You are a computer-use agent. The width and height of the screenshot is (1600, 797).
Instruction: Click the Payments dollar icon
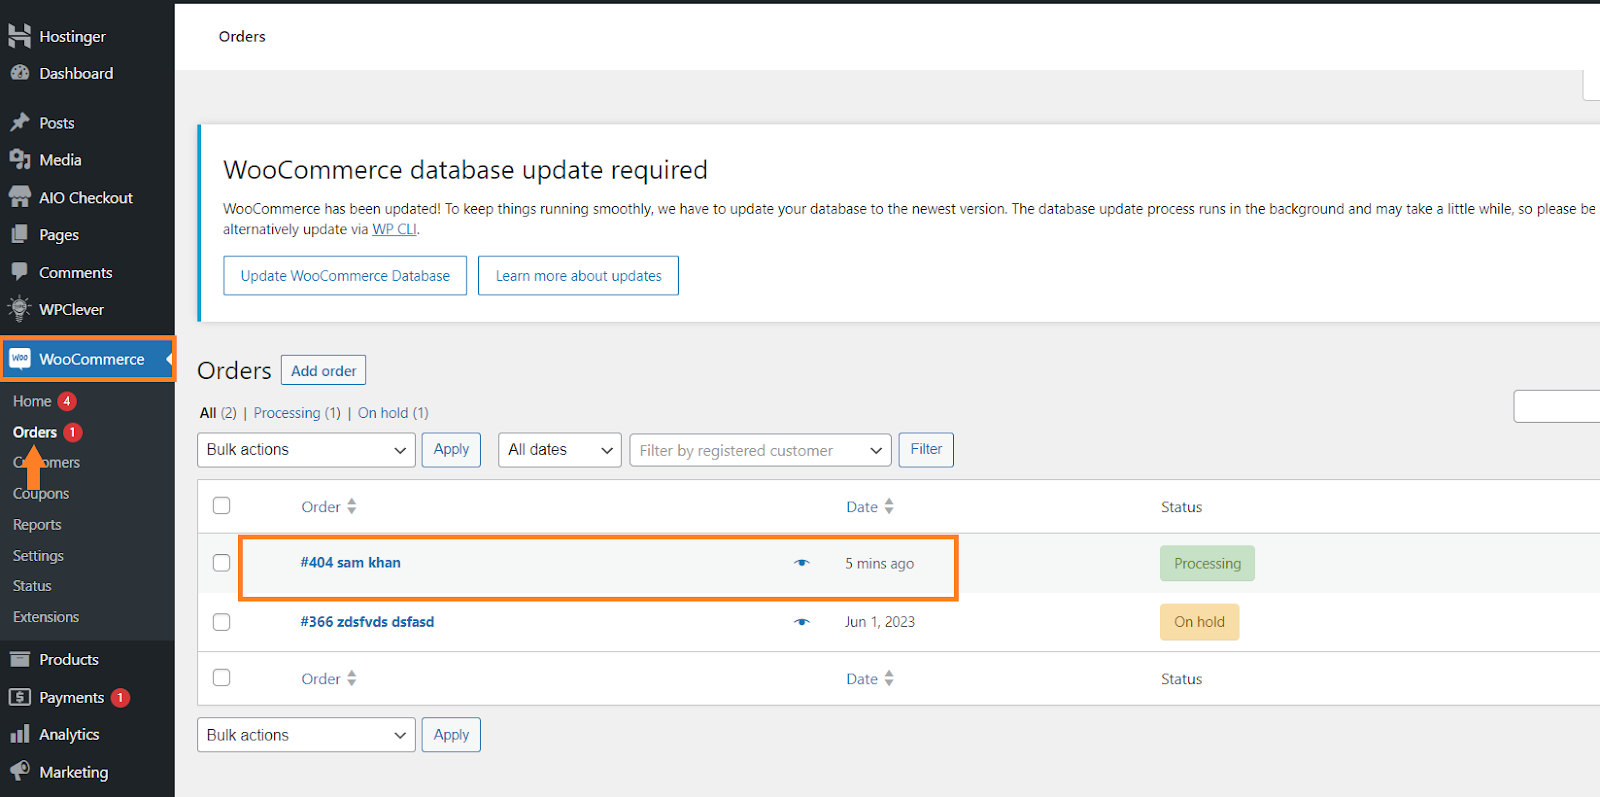coord(19,697)
